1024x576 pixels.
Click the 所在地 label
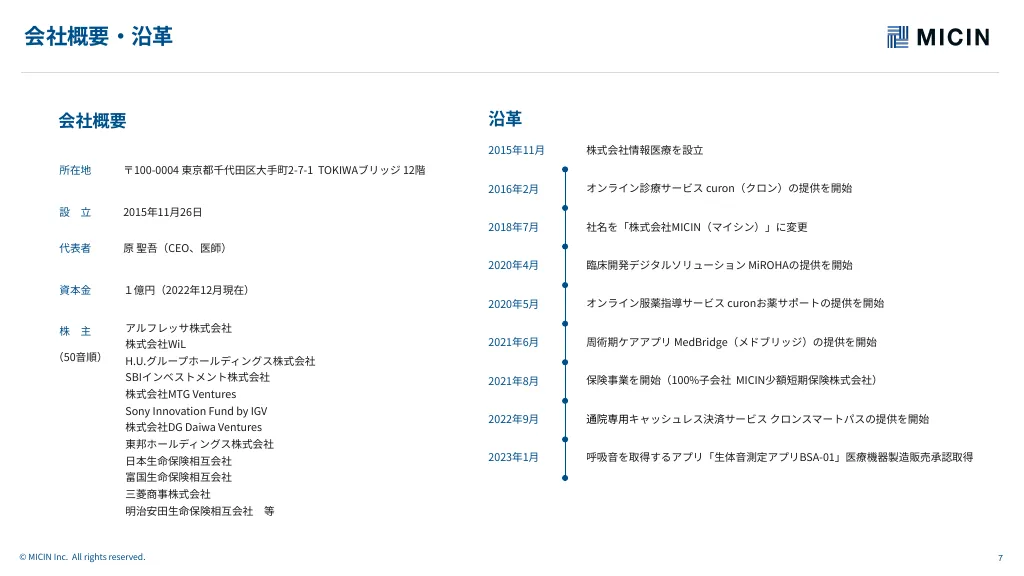click(75, 170)
